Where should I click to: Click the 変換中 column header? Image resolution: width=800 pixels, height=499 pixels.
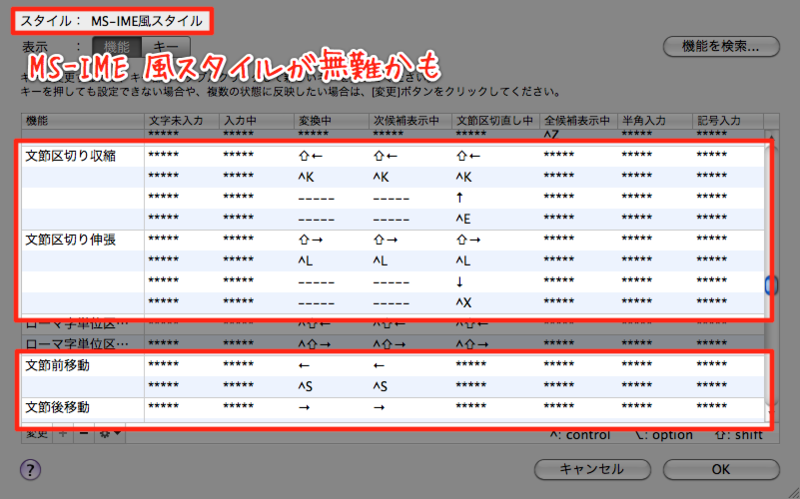[332, 121]
